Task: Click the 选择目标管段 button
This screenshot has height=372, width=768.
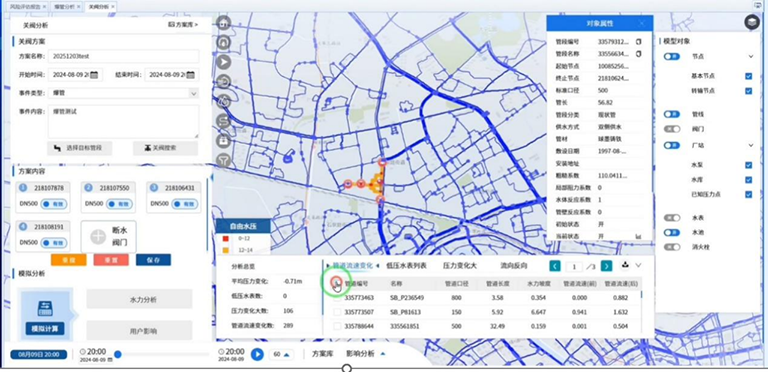Action: pos(80,148)
